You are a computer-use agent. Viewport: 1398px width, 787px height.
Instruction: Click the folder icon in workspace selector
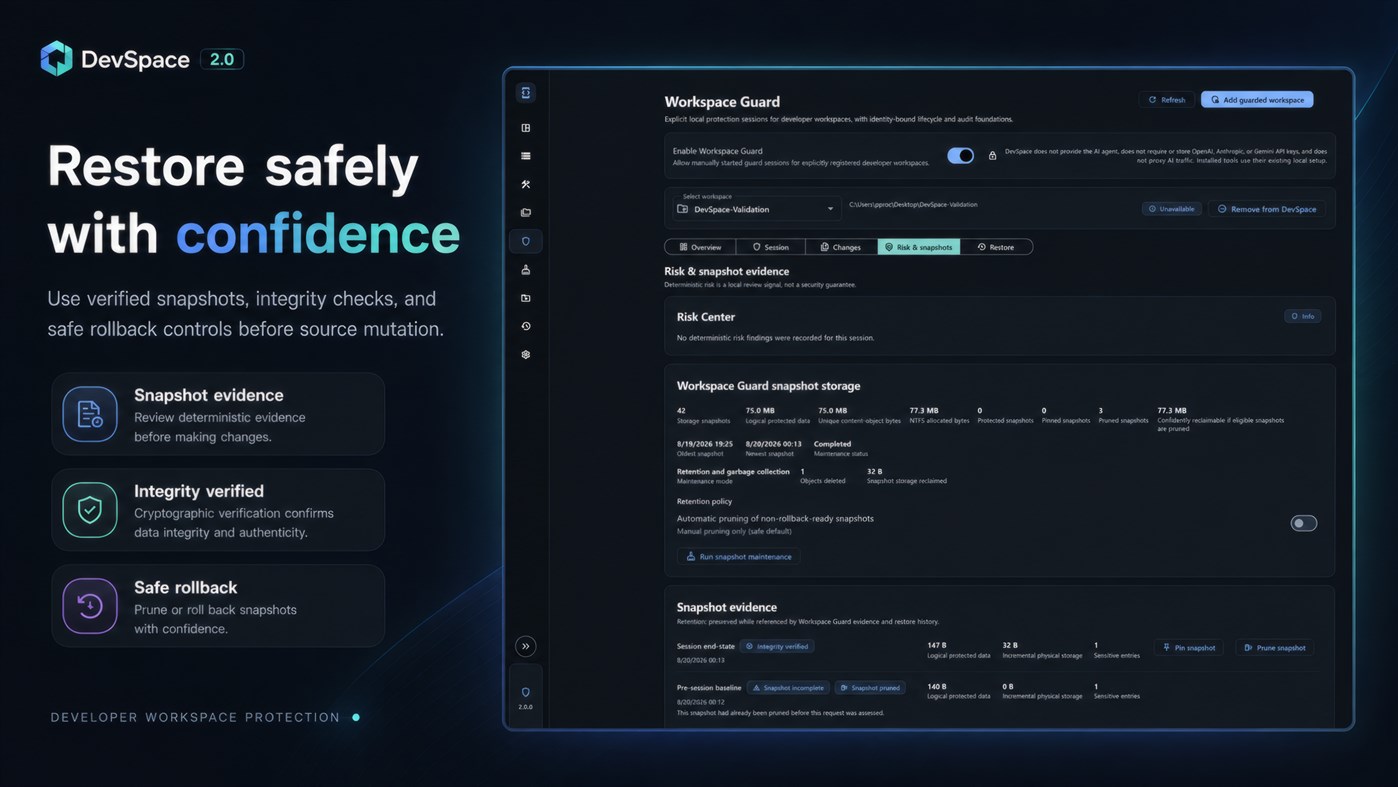coord(683,209)
